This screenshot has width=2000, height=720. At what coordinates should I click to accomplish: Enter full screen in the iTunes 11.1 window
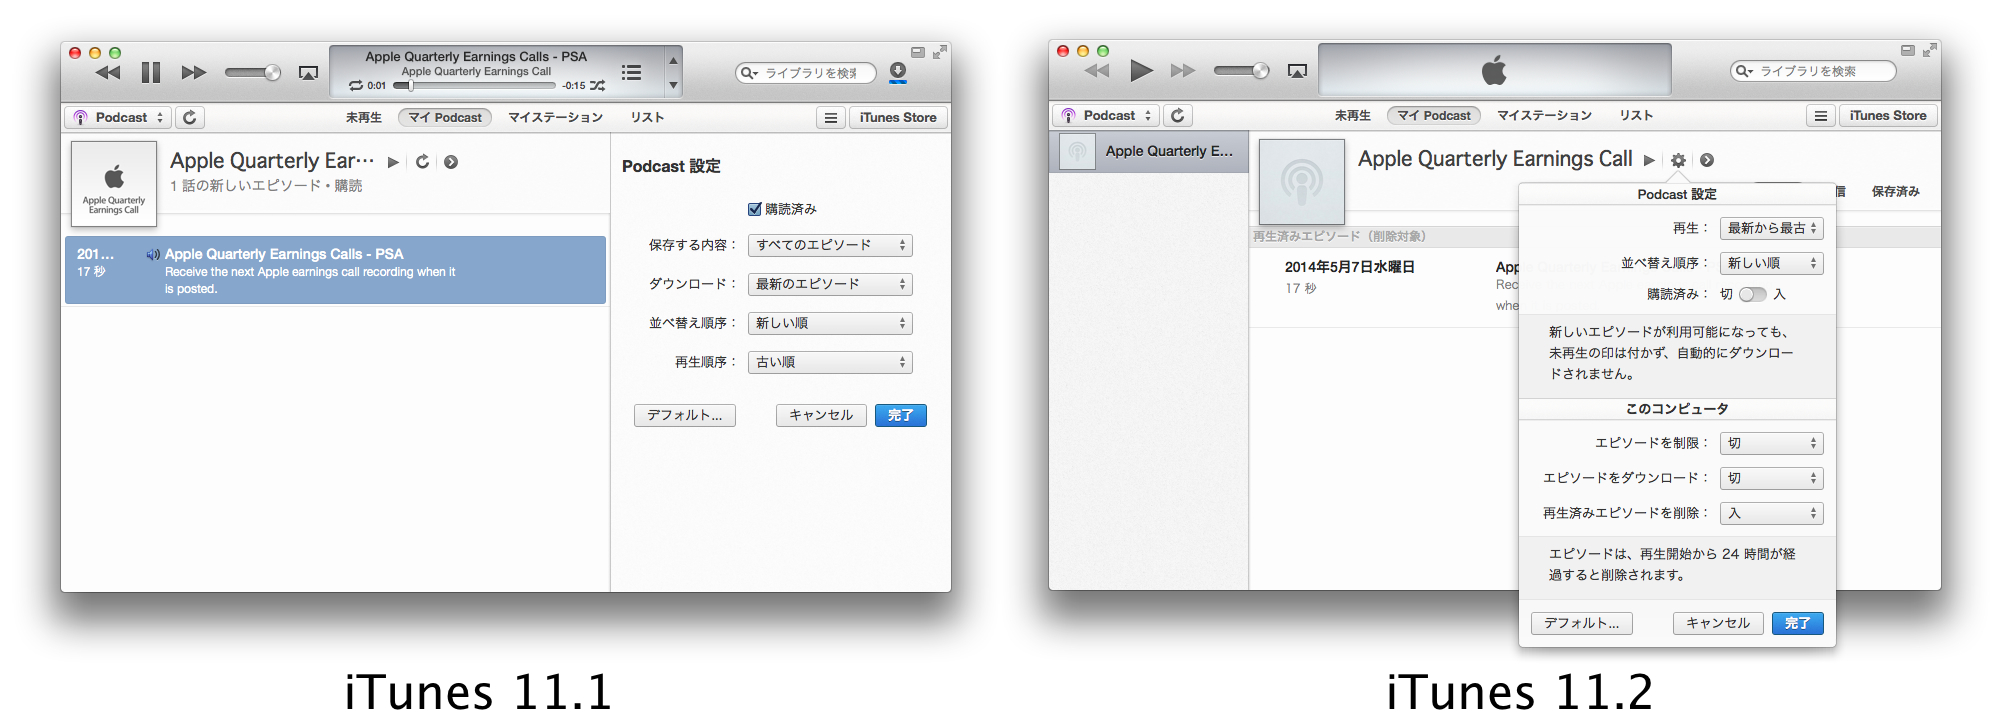pos(940,52)
